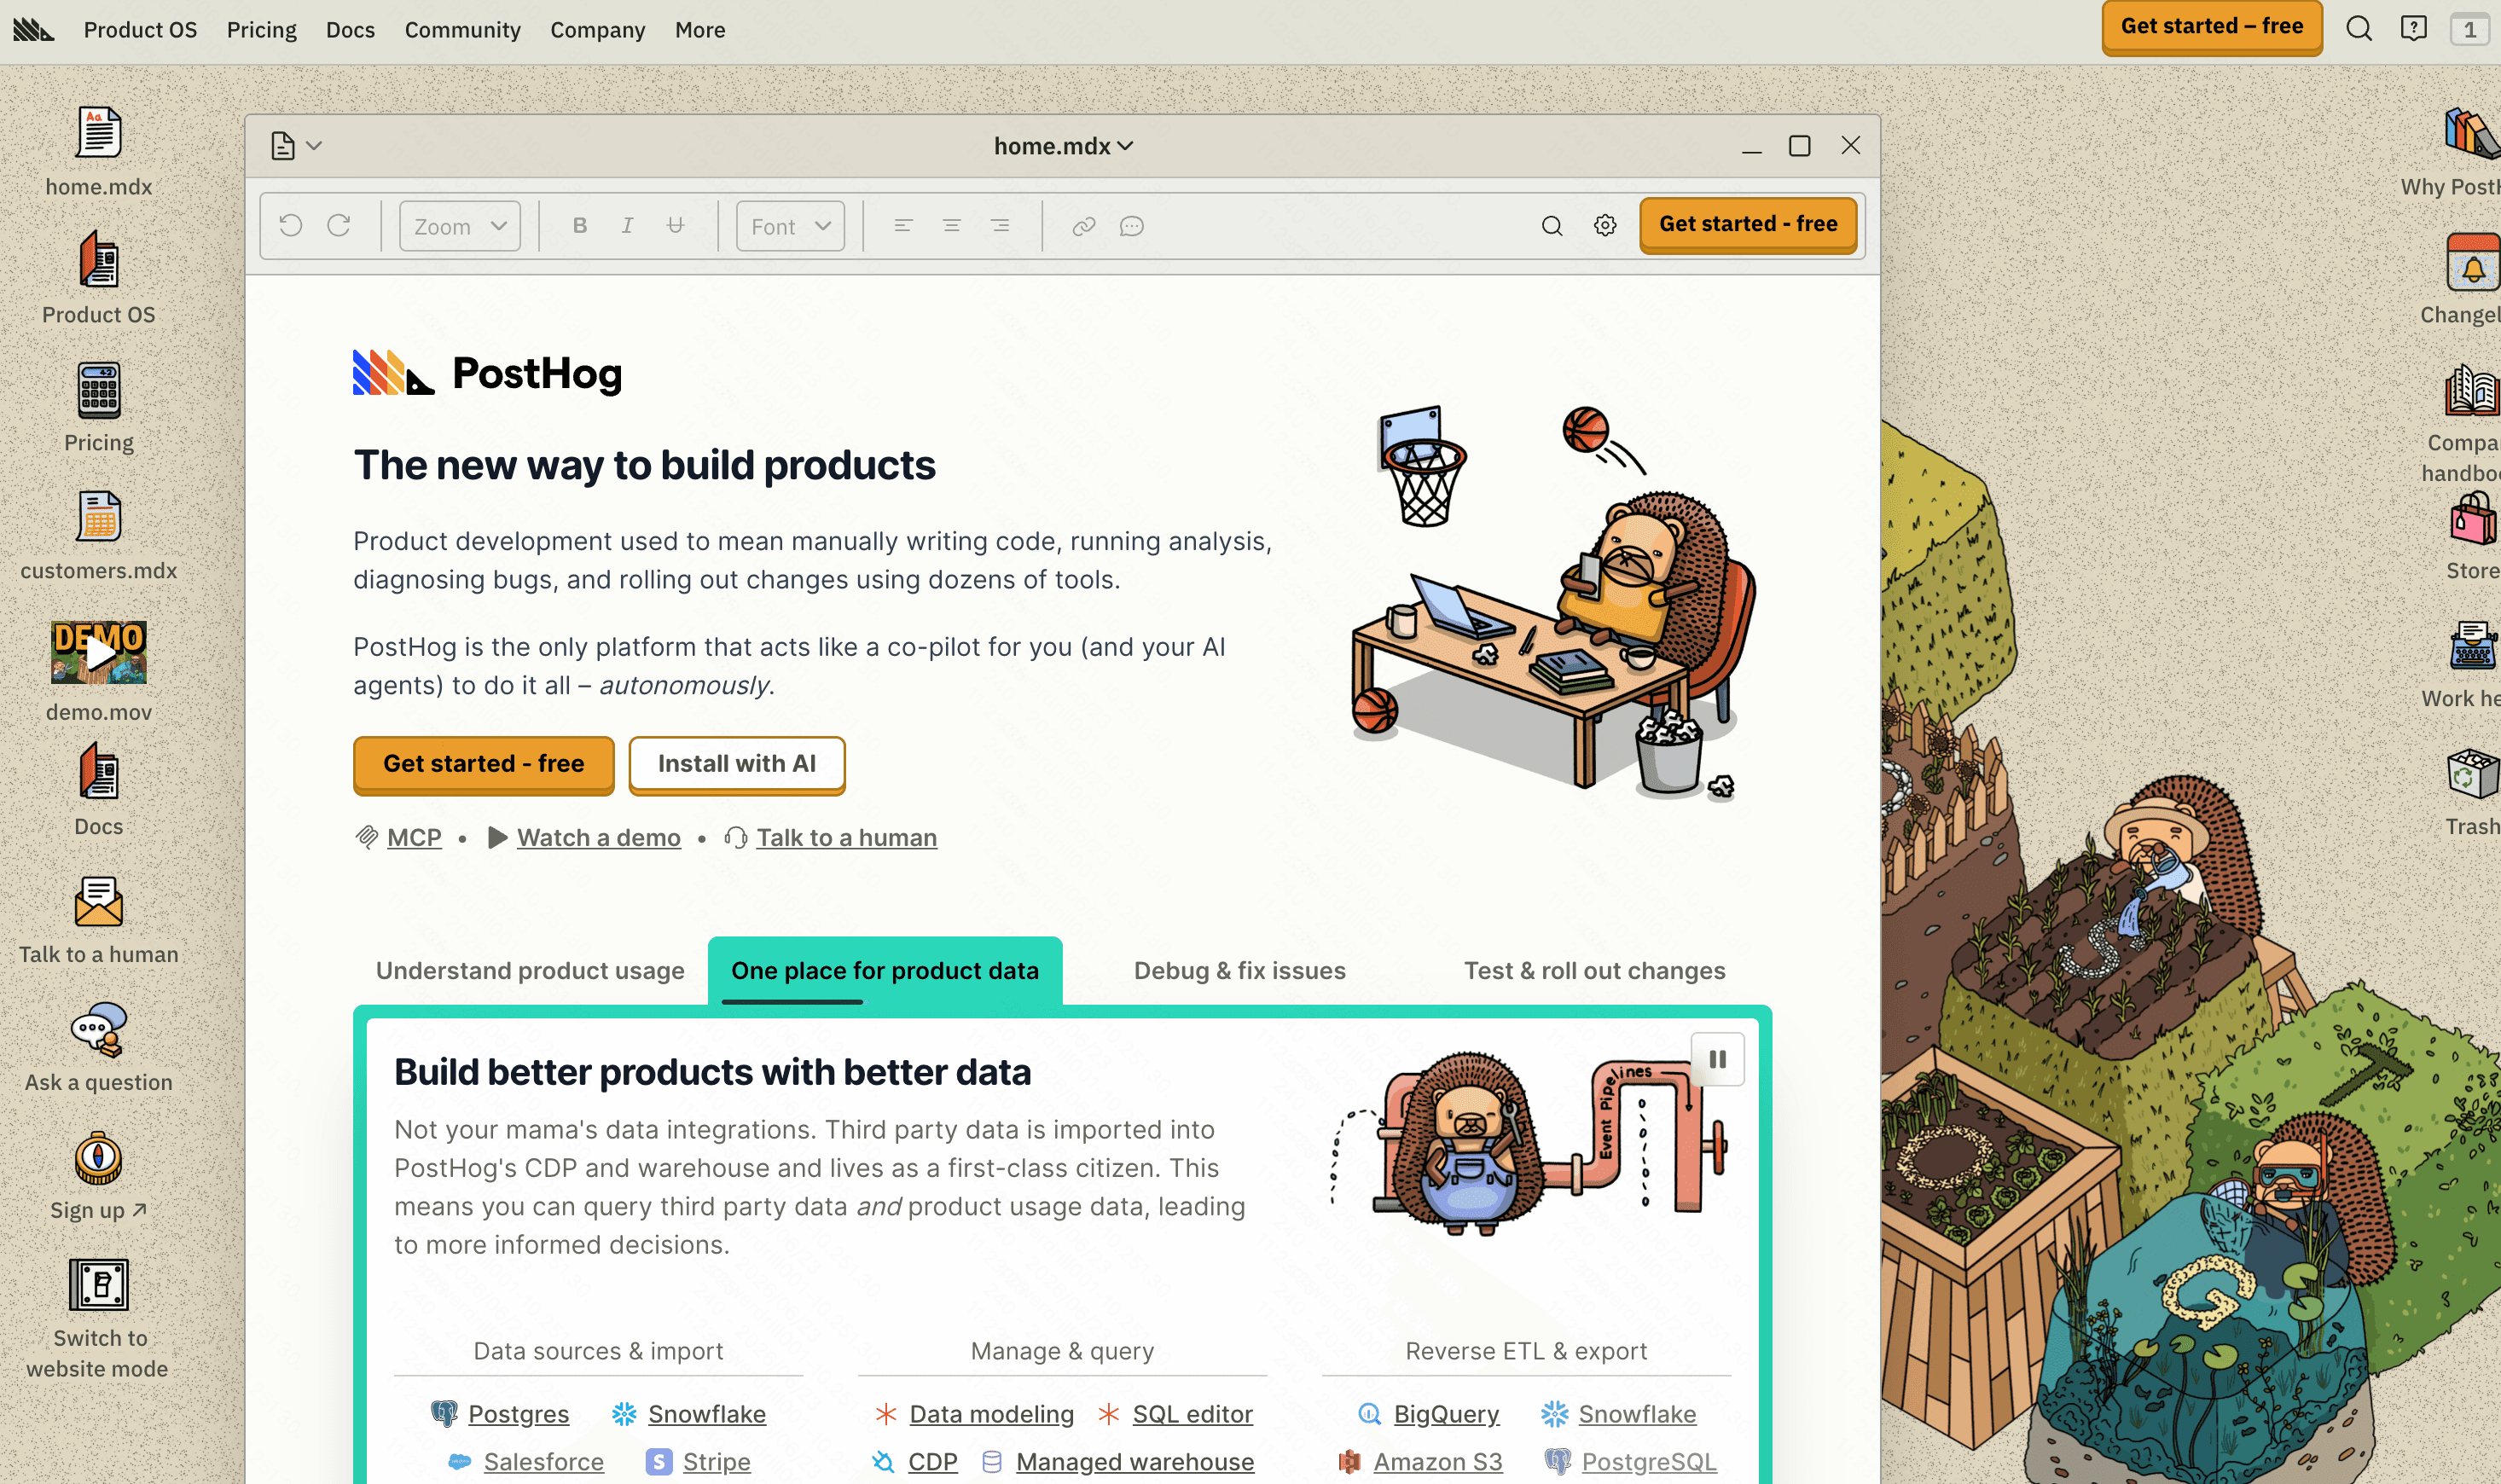Open Community menu
This screenshot has width=2501, height=1484.
coord(463,30)
